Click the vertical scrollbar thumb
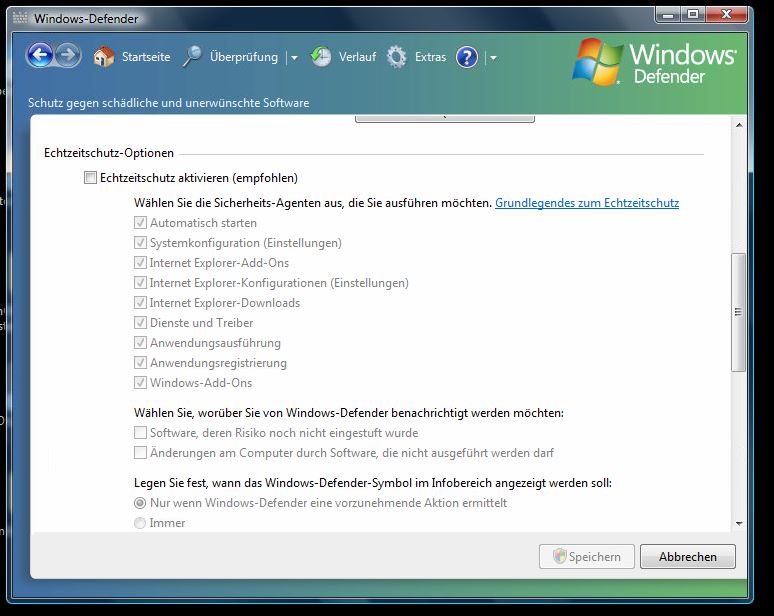 [738, 312]
